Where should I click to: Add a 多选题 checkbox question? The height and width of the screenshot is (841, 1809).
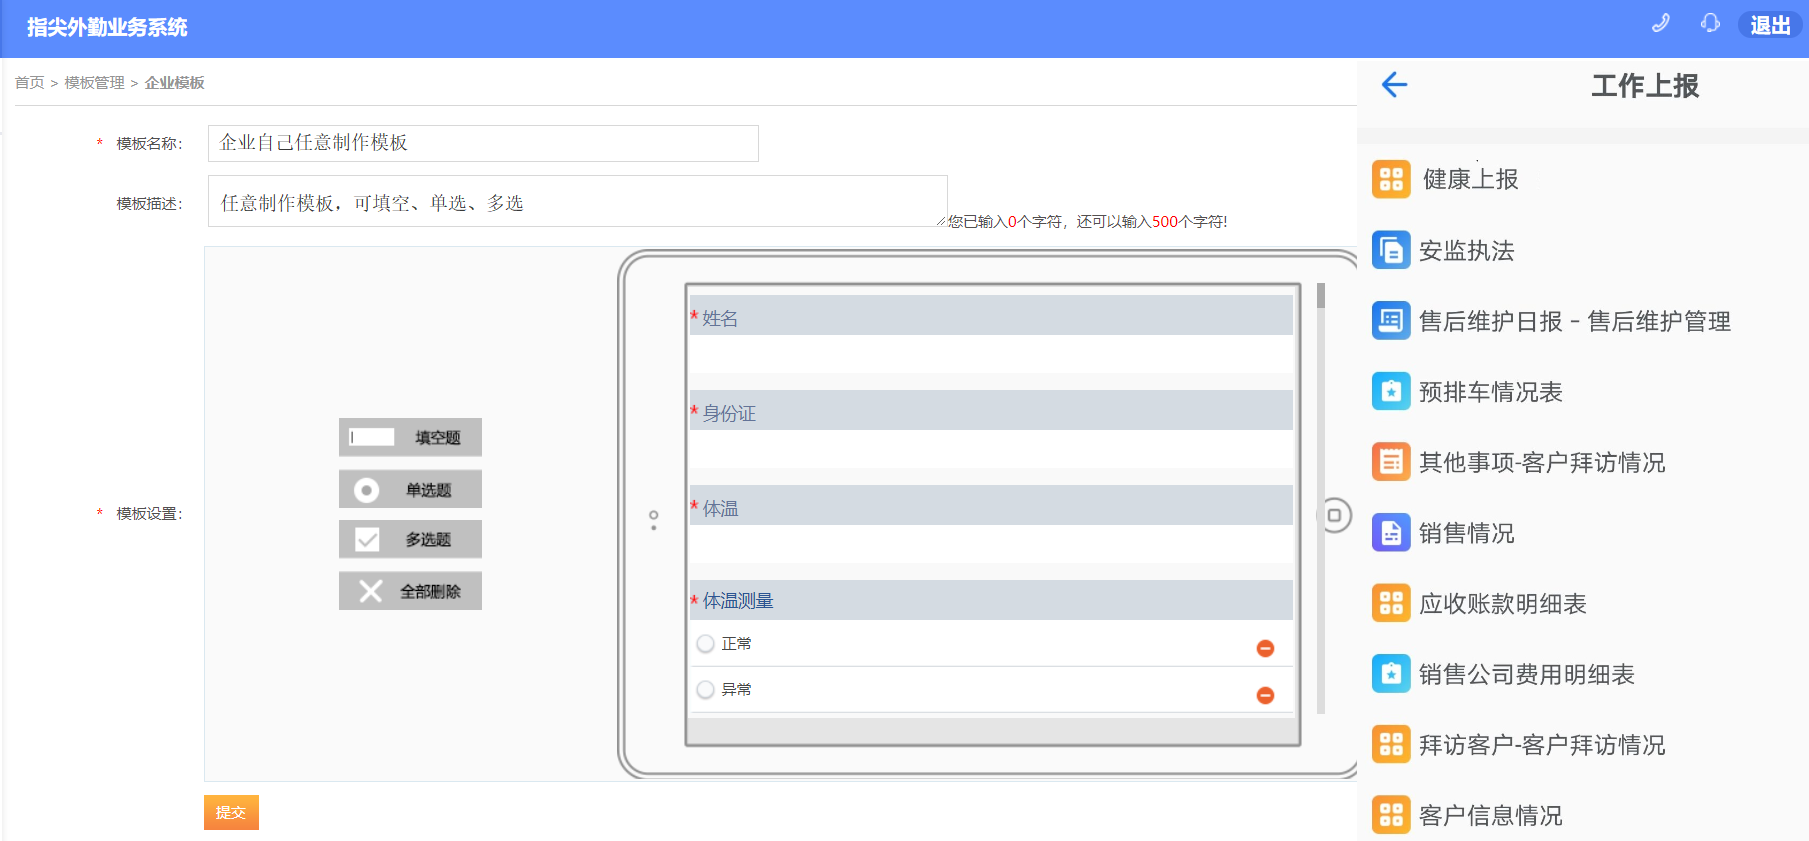(x=410, y=539)
